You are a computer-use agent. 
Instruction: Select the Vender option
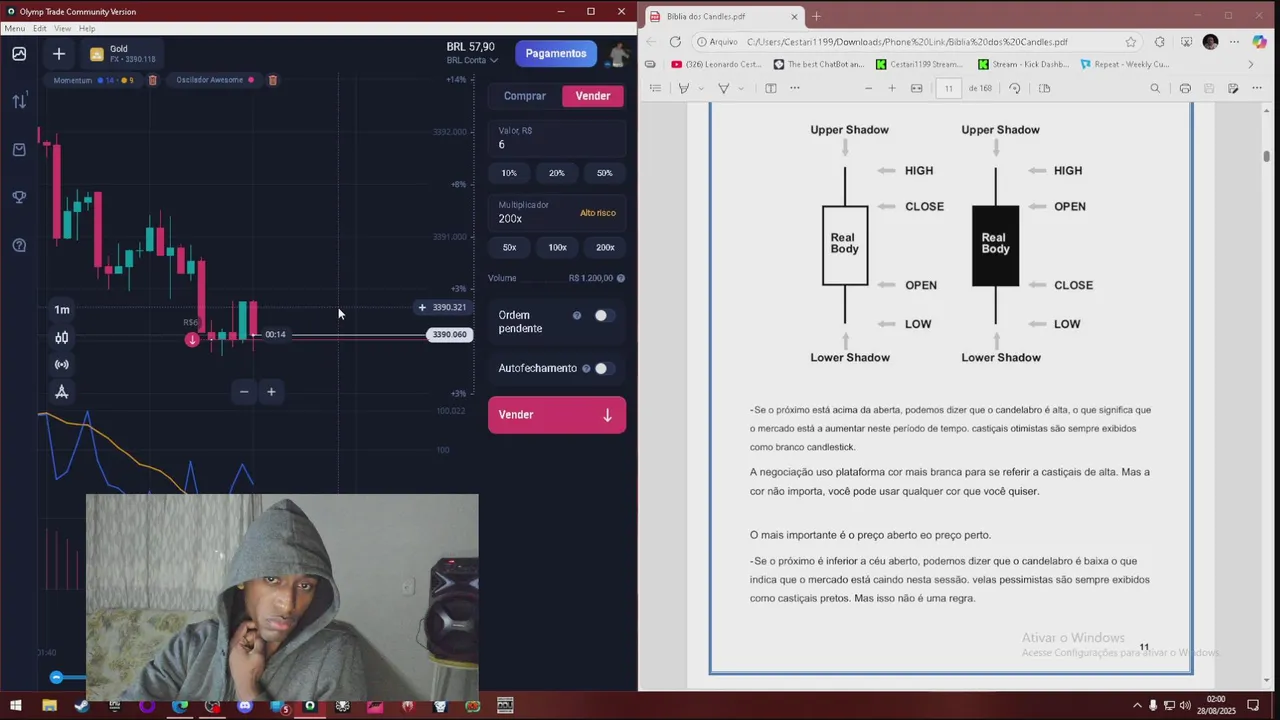tap(593, 96)
